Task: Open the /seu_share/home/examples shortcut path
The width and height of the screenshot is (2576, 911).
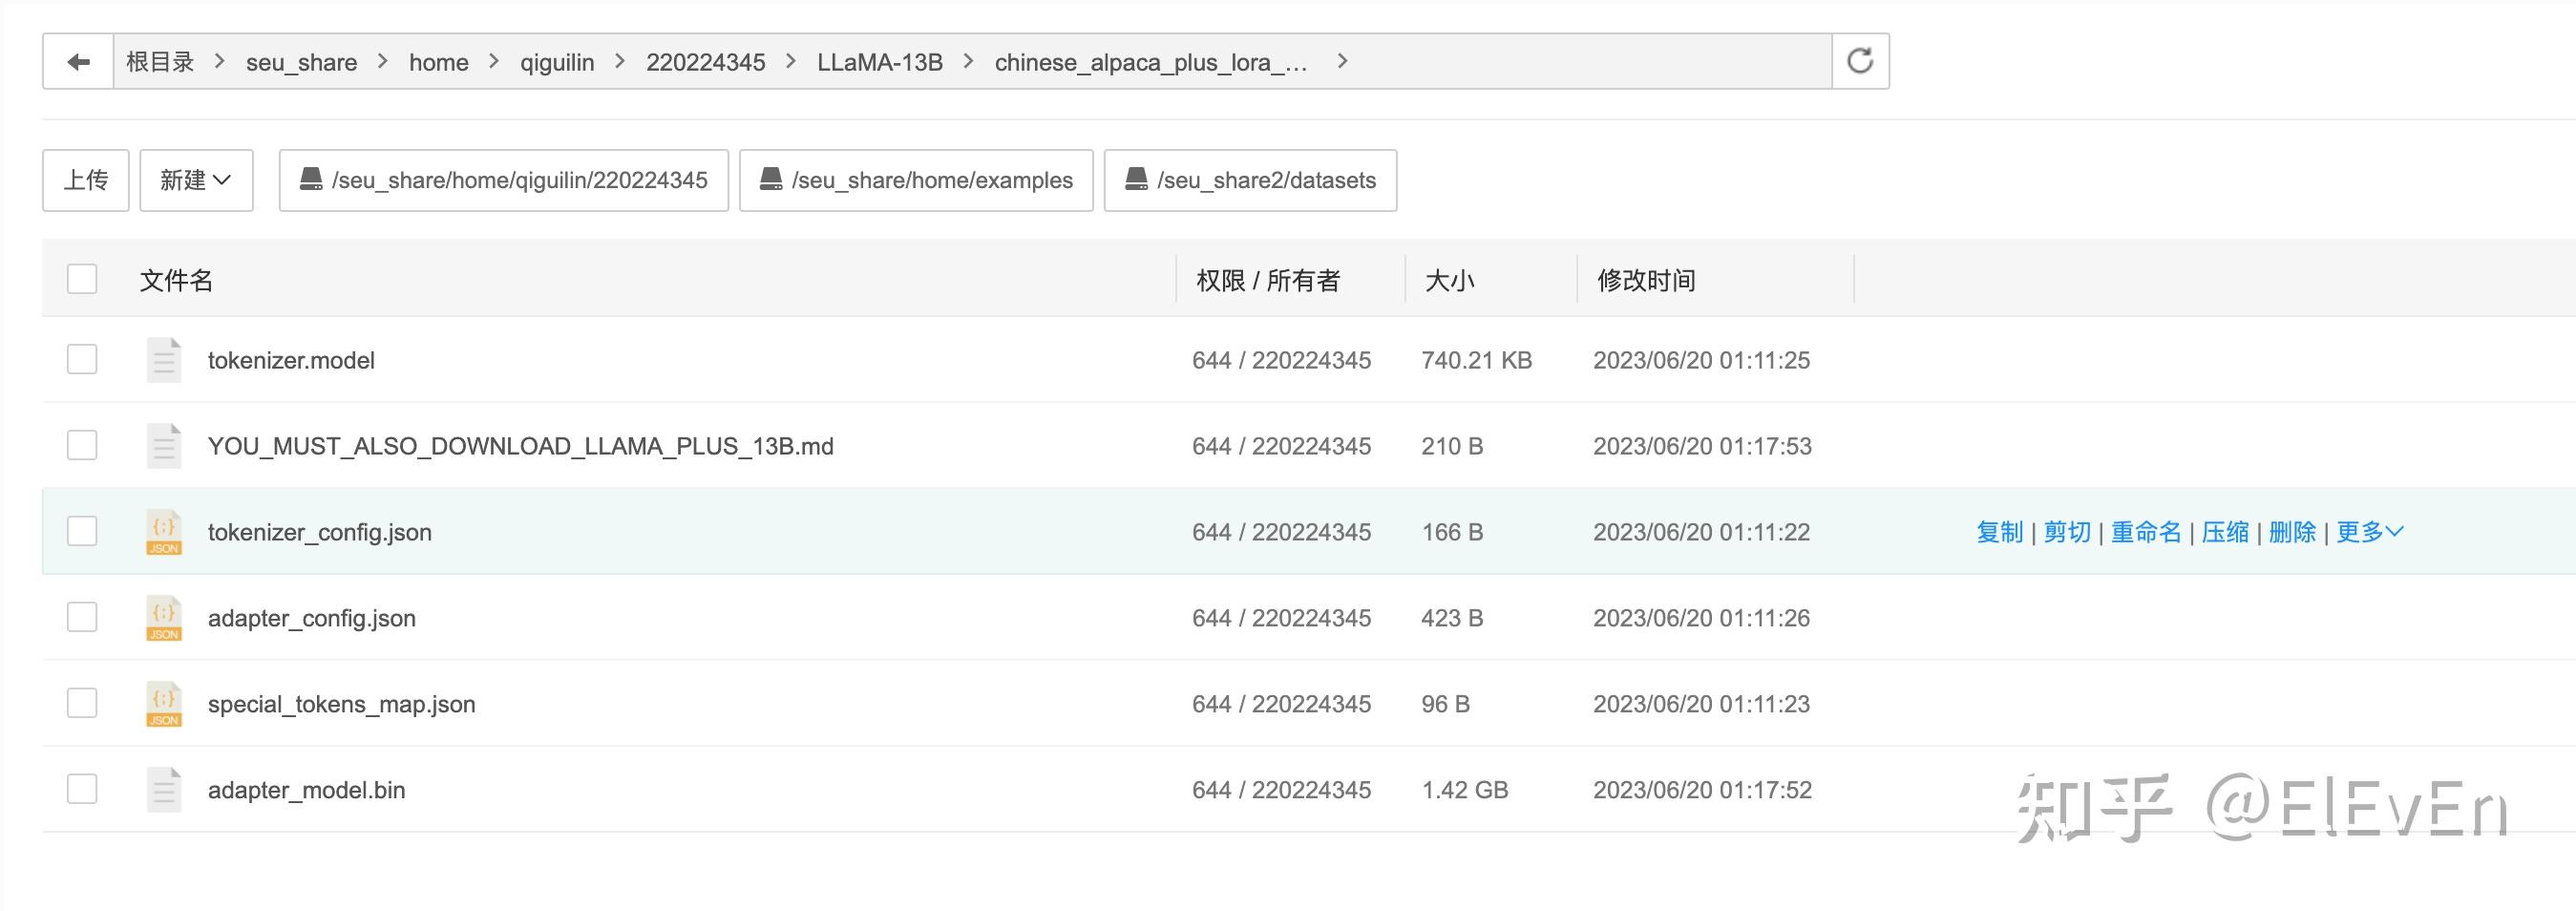Action: pyautogui.click(x=916, y=180)
